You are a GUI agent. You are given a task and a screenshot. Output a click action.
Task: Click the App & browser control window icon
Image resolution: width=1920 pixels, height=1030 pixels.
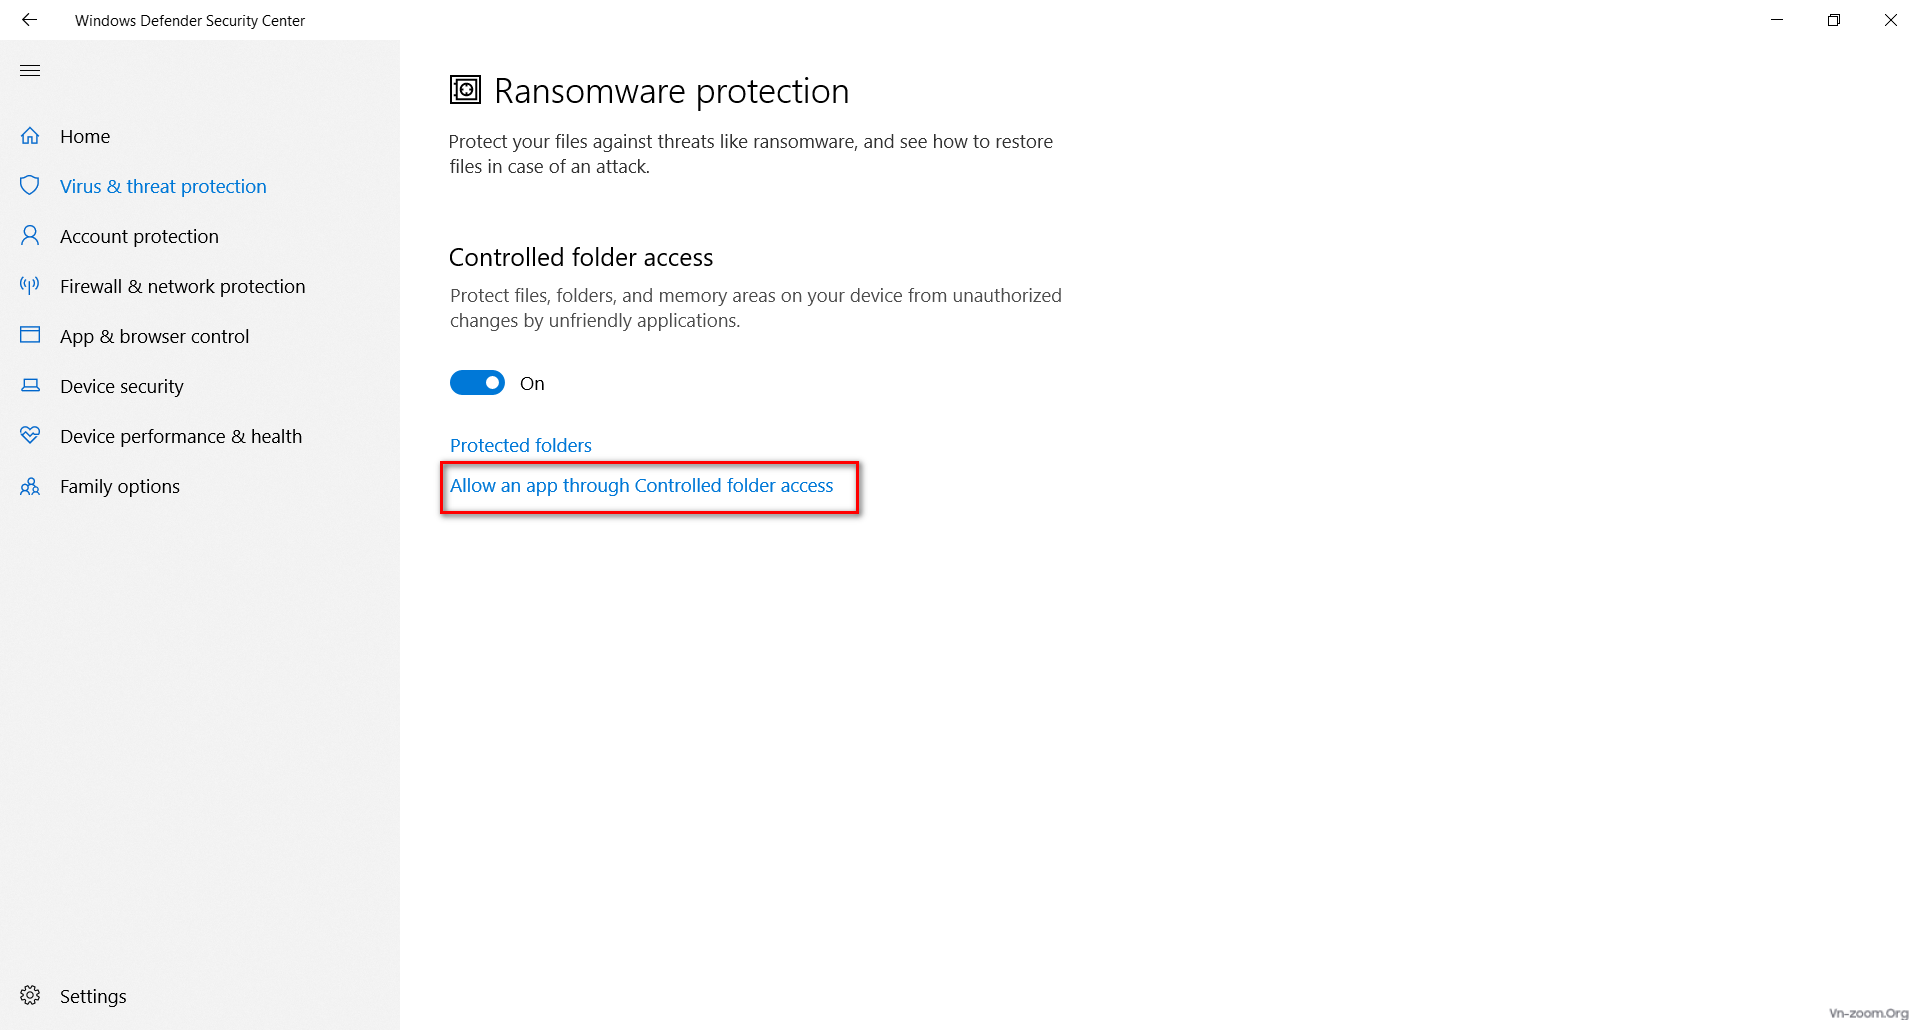pyautogui.click(x=30, y=335)
